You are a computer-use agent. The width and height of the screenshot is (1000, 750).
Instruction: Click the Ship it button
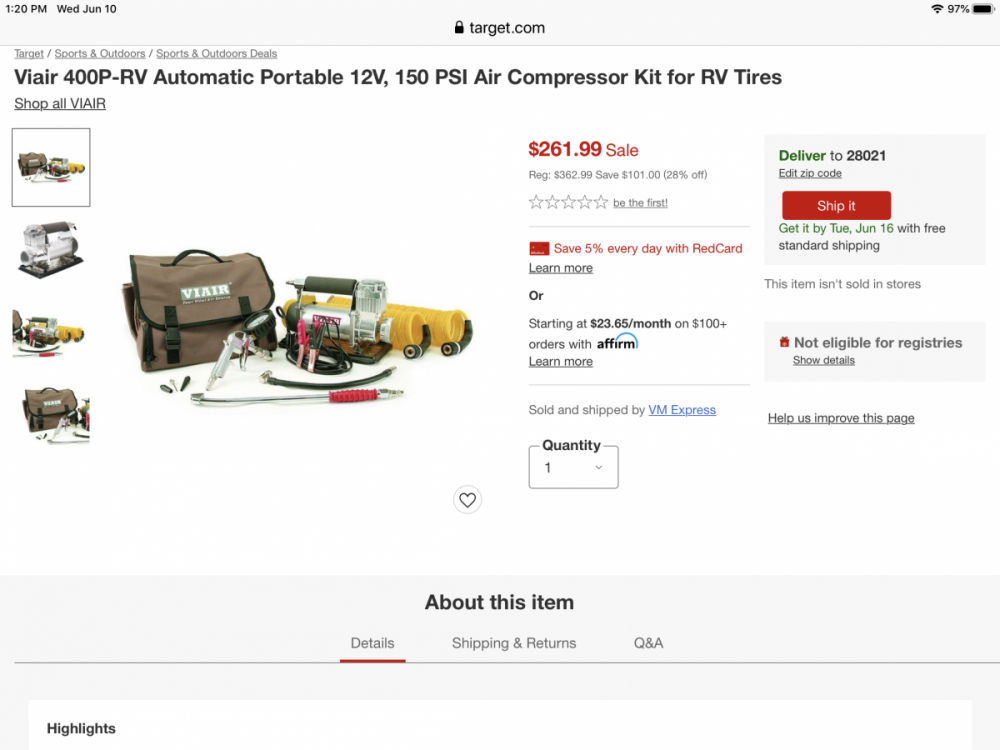click(x=836, y=206)
